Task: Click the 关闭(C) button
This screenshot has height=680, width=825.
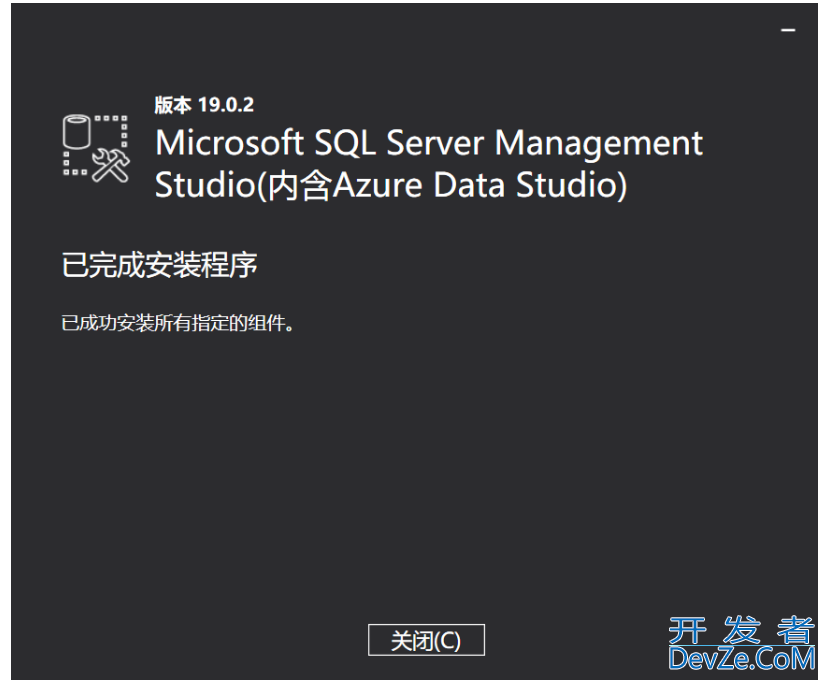Action: 426,640
